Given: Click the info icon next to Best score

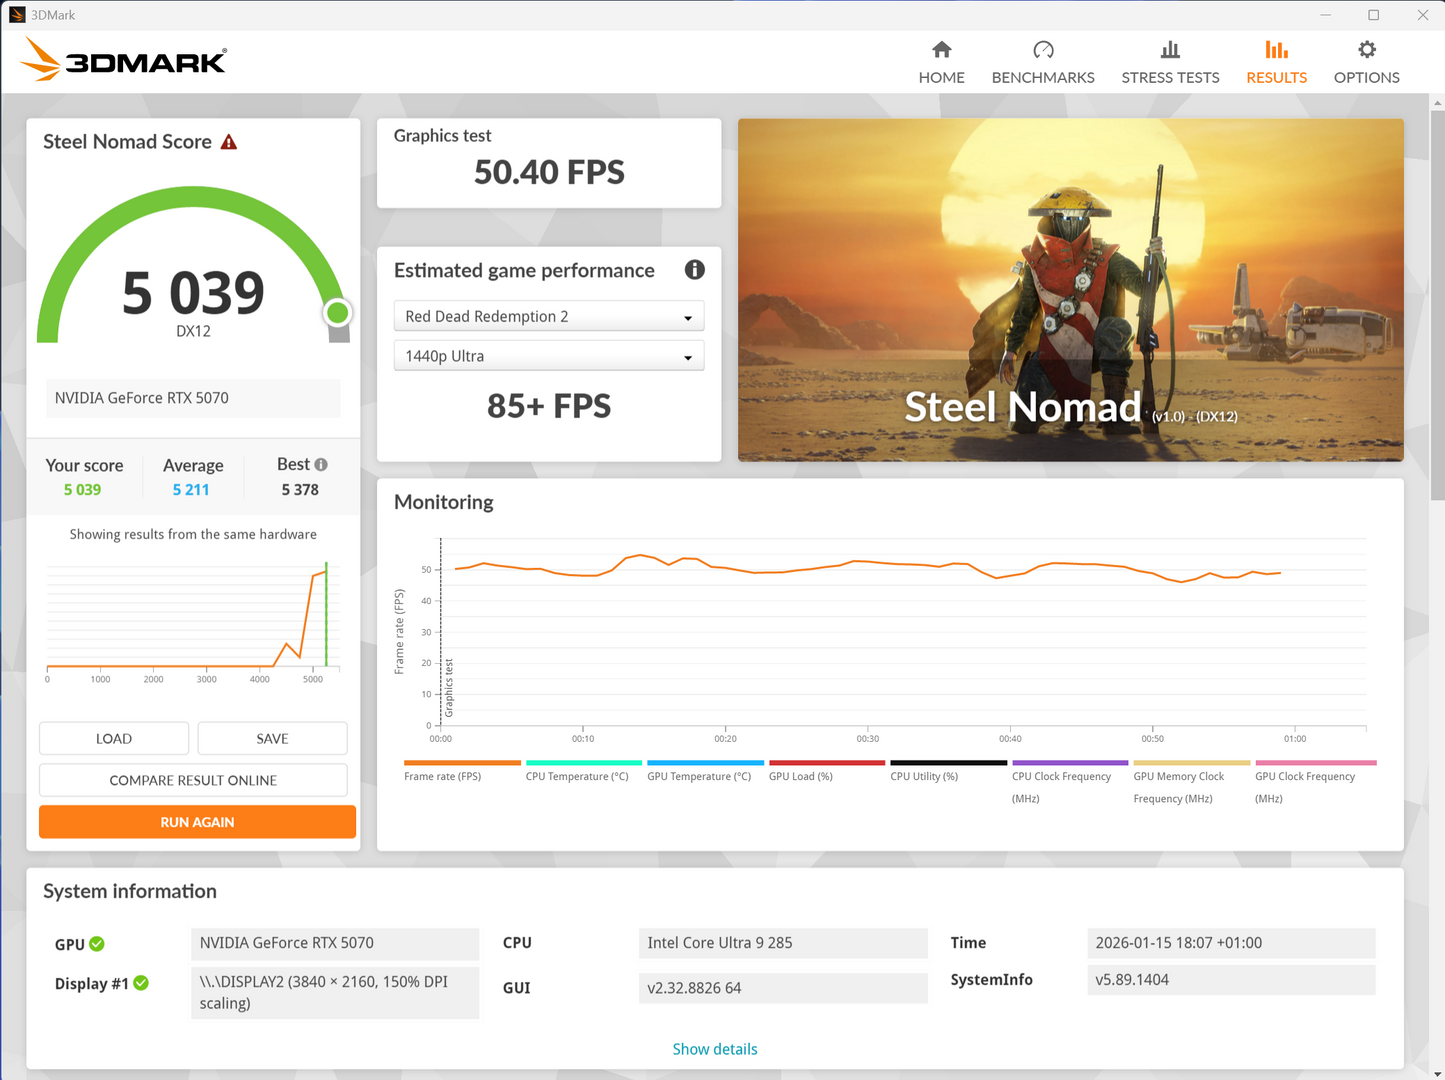Looking at the screenshot, I should click(x=322, y=463).
